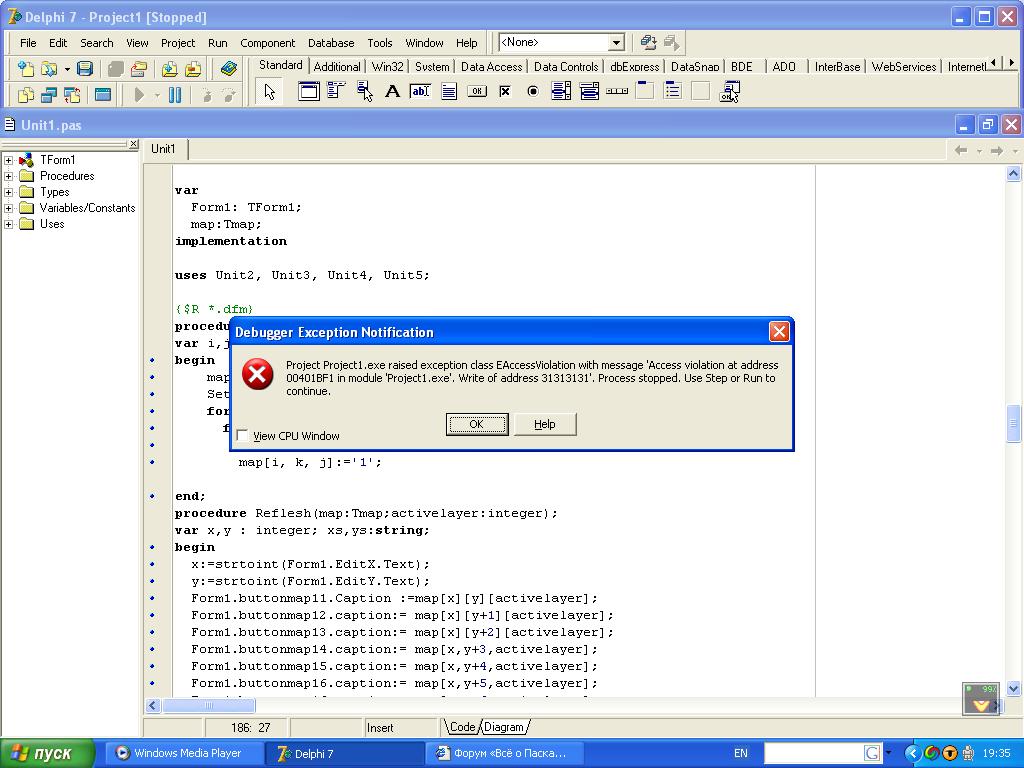
Task: Select the RadioButton component icon
Action: click(533, 92)
